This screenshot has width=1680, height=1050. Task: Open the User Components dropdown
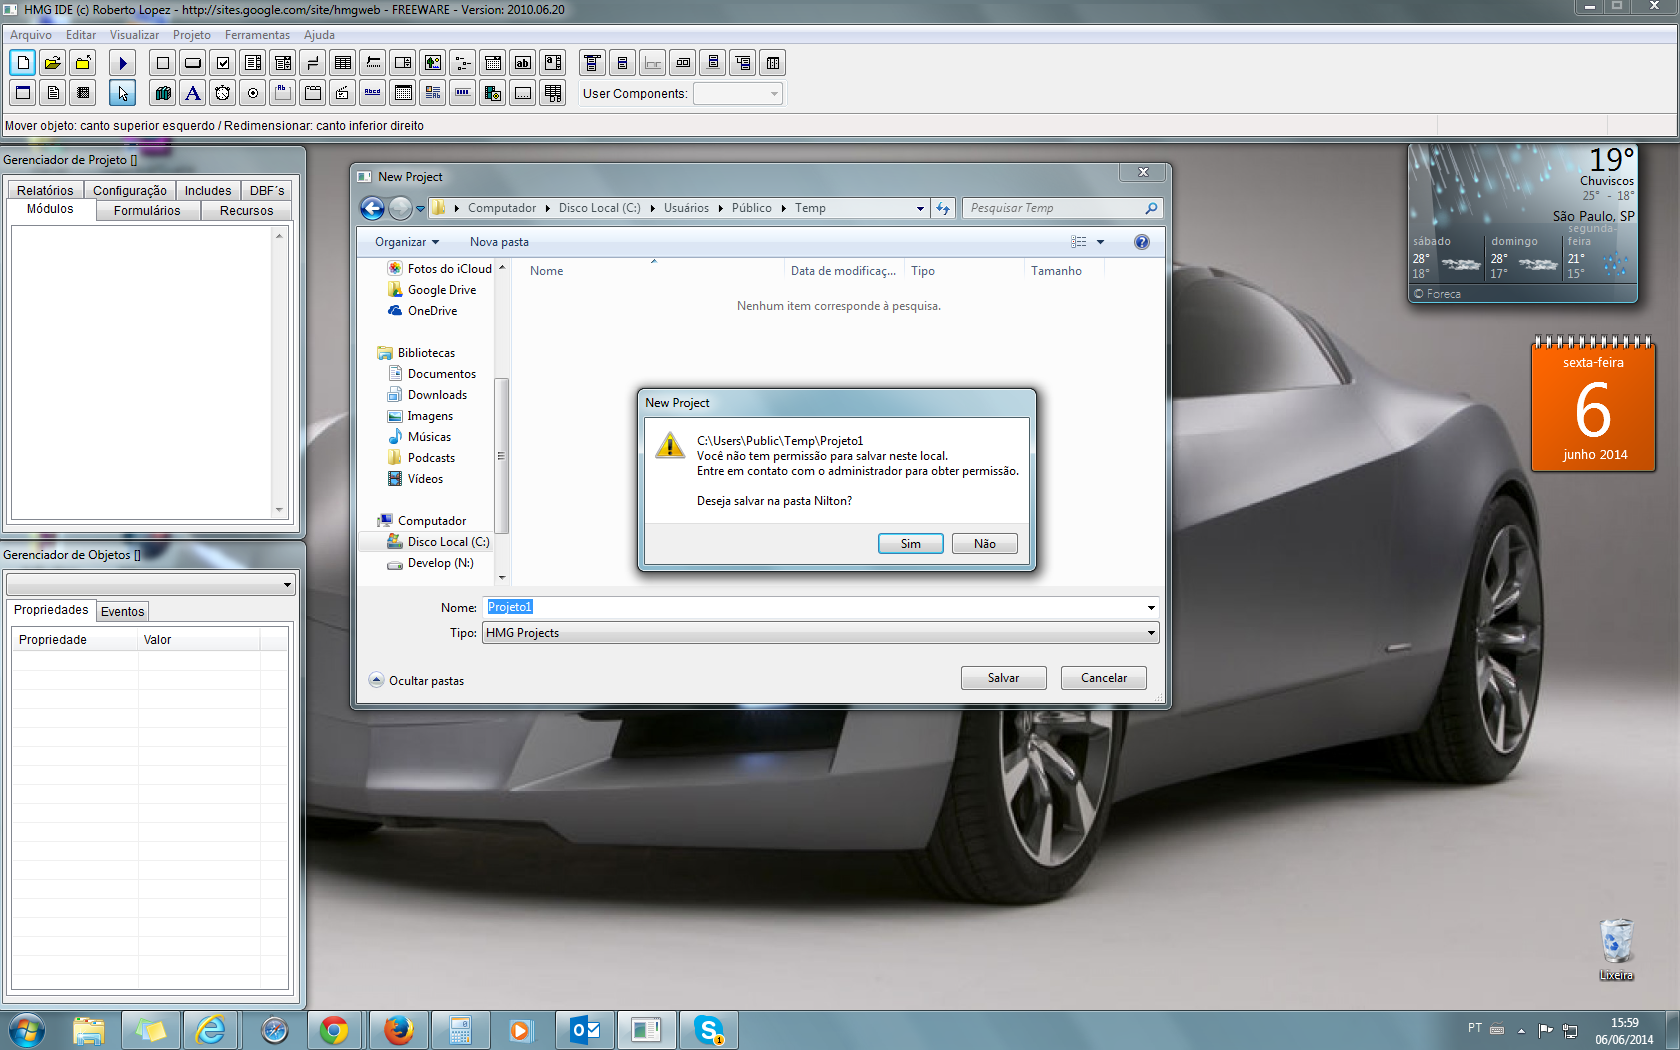[x=738, y=94]
